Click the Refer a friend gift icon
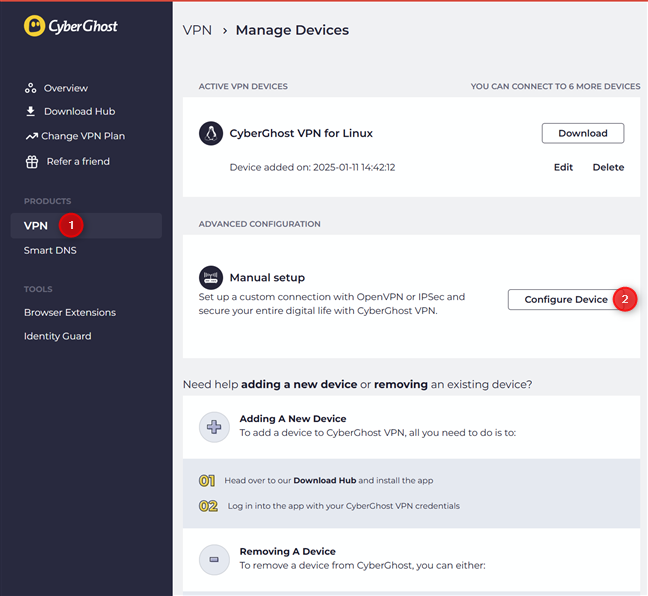The height and width of the screenshot is (596, 648). pyautogui.click(x=32, y=162)
